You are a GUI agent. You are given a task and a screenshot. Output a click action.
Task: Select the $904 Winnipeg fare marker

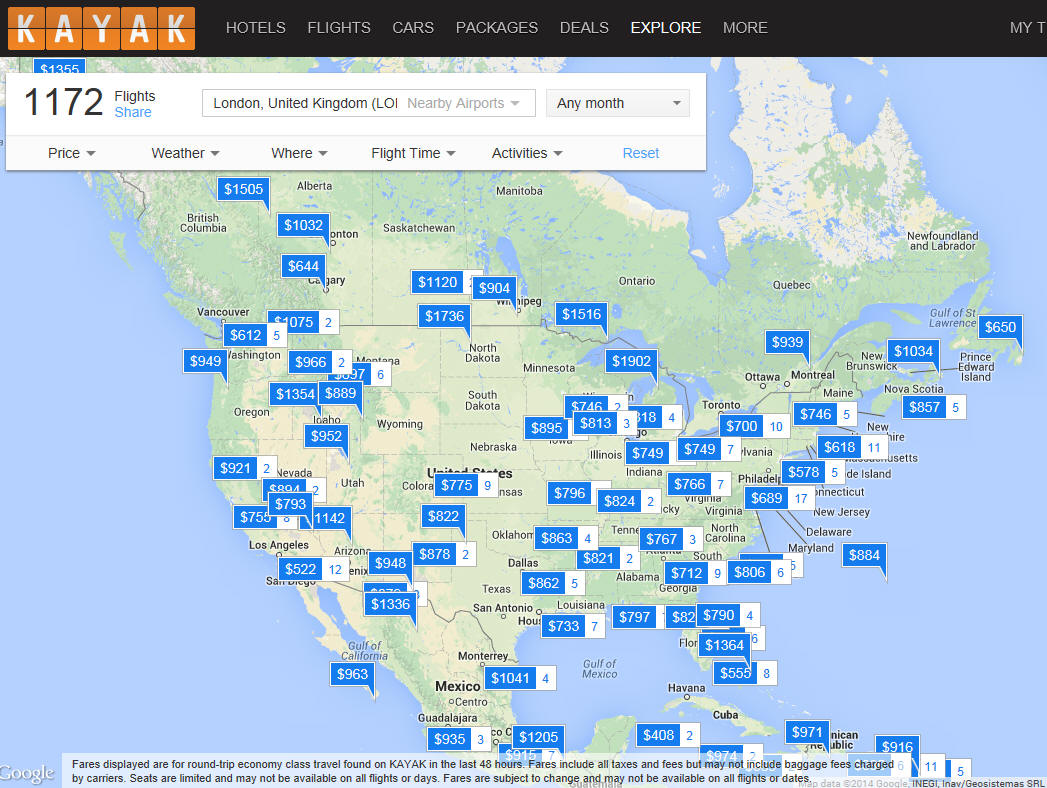[x=494, y=288]
